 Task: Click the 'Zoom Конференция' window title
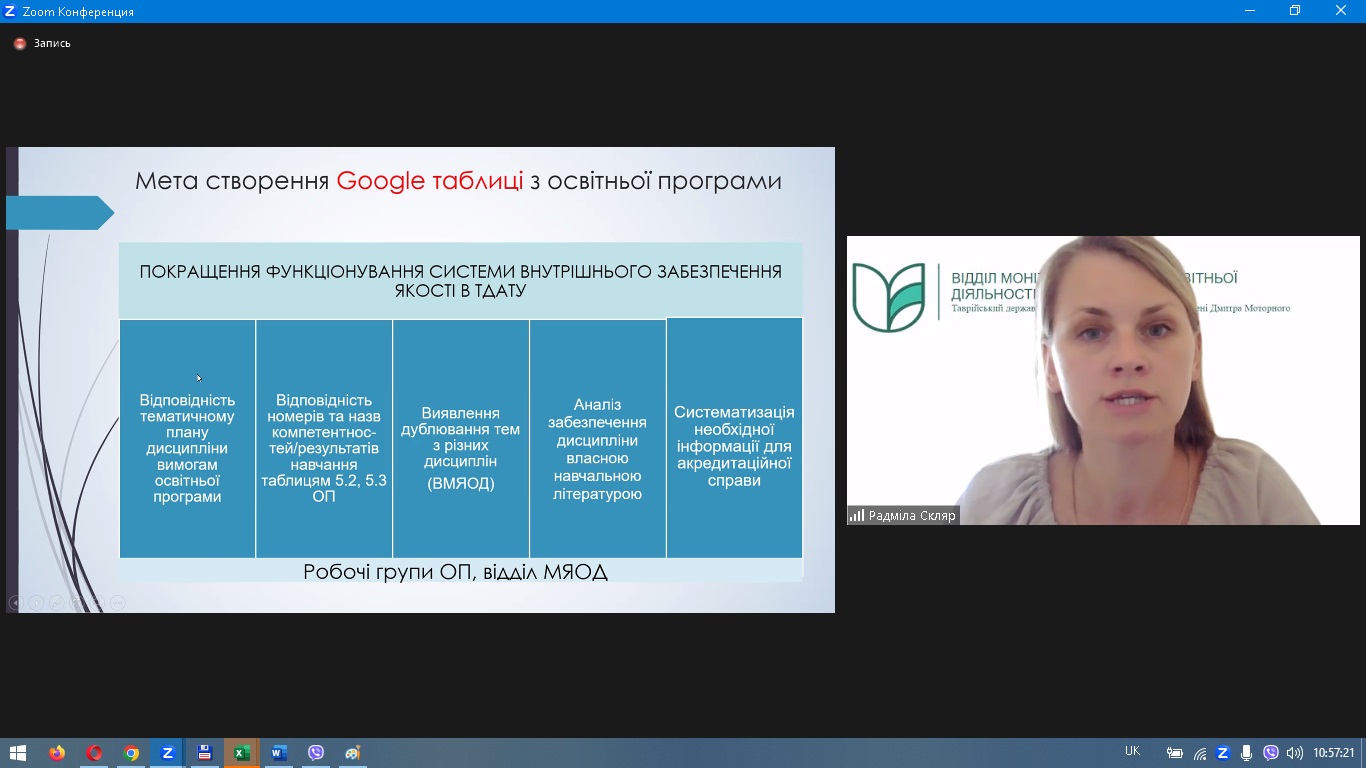[78, 12]
